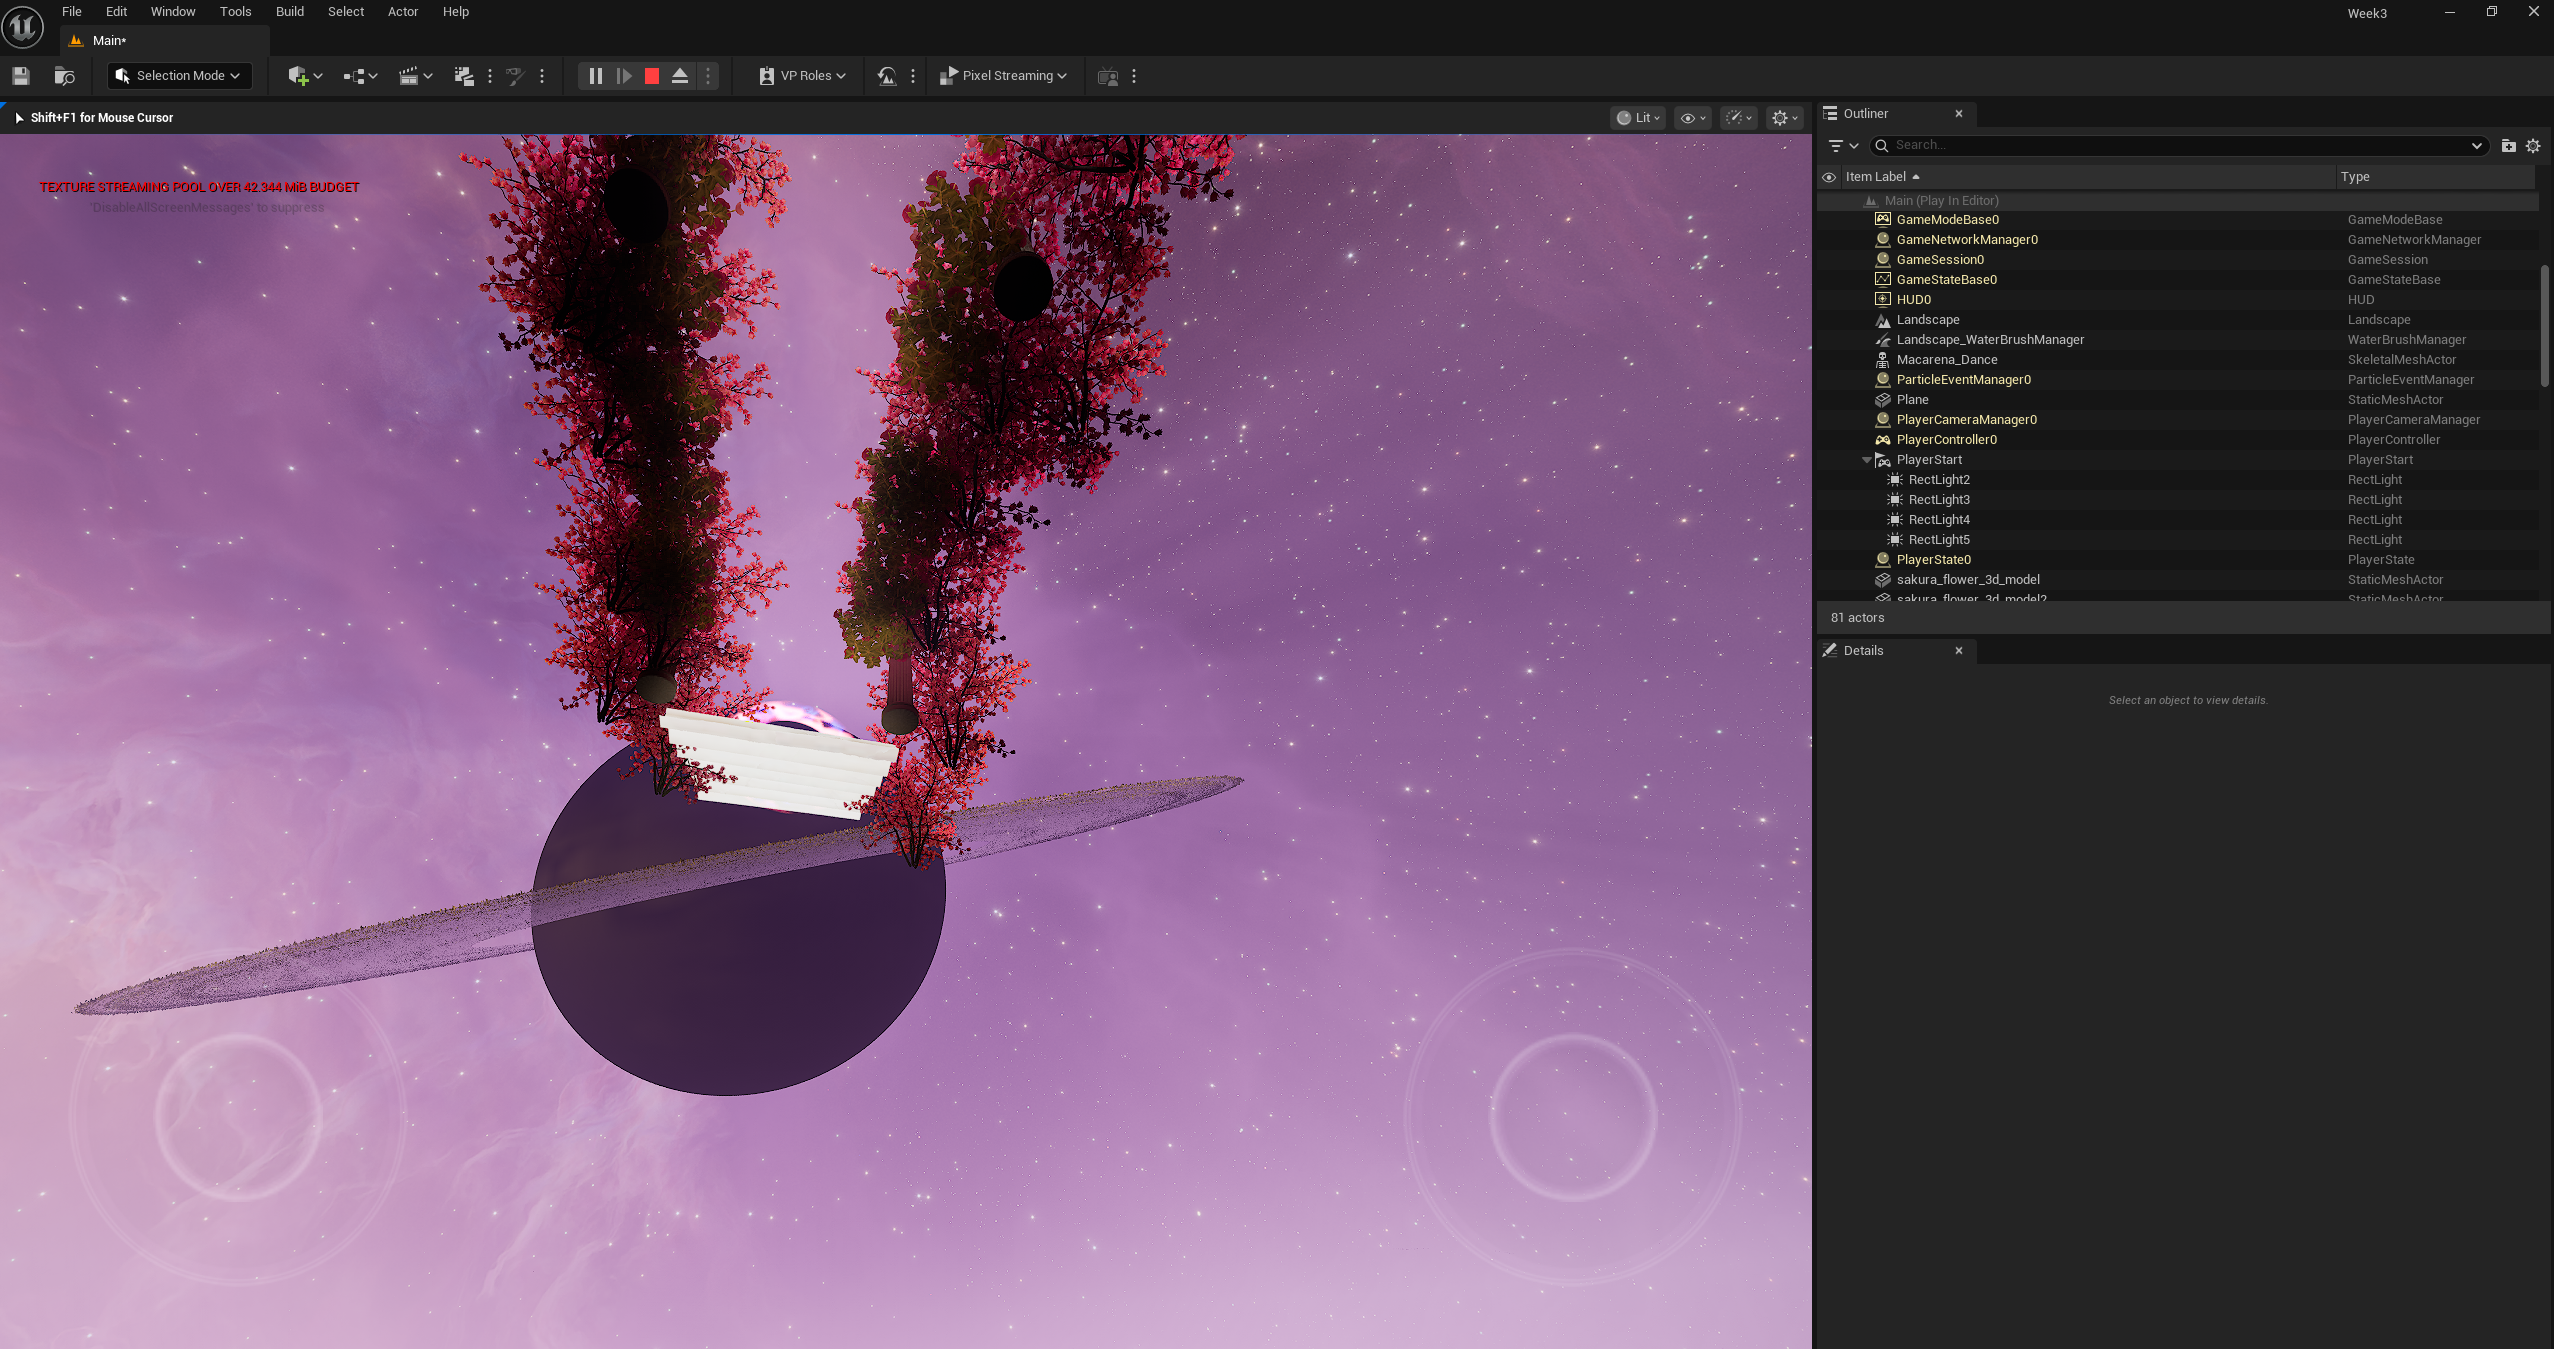
Task: Click the Platforms launch icon near VP Roles
Action: 887,76
